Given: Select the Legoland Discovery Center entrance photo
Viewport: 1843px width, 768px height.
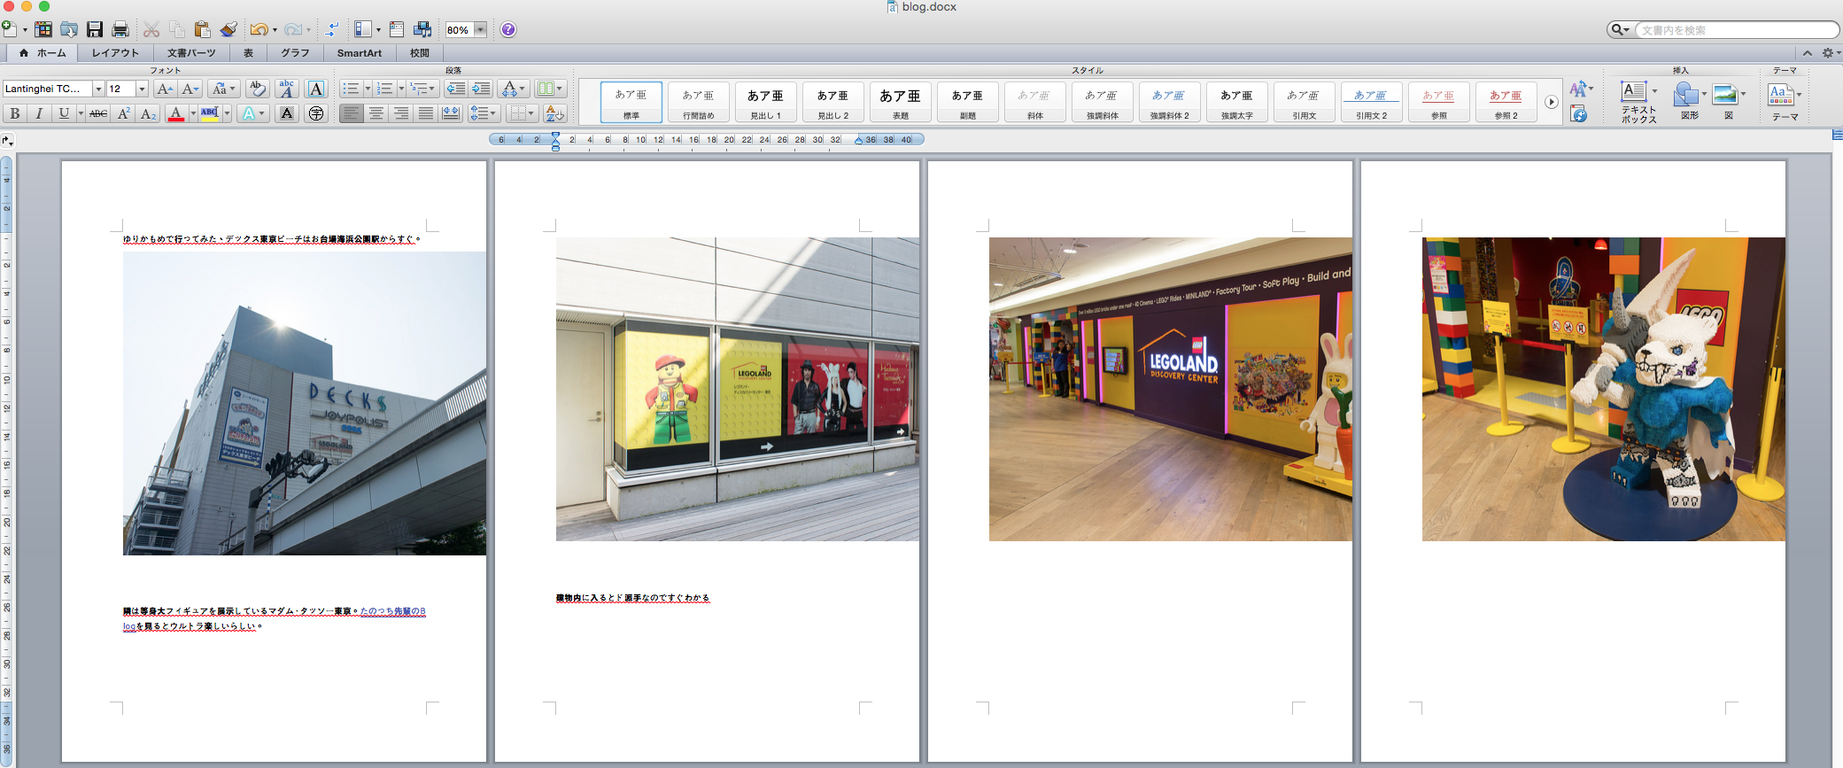Looking at the screenshot, I should 1170,389.
